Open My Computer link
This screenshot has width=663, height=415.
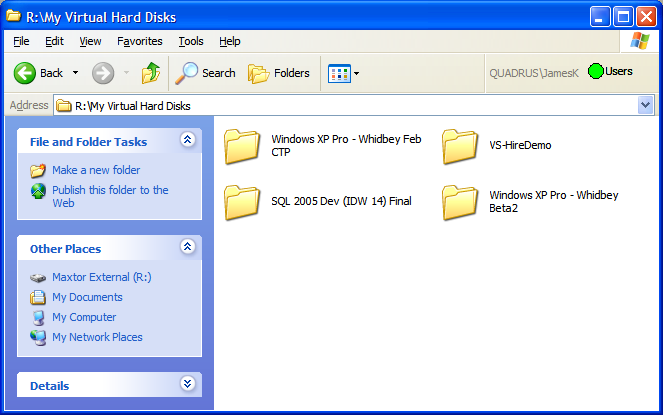[84, 317]
